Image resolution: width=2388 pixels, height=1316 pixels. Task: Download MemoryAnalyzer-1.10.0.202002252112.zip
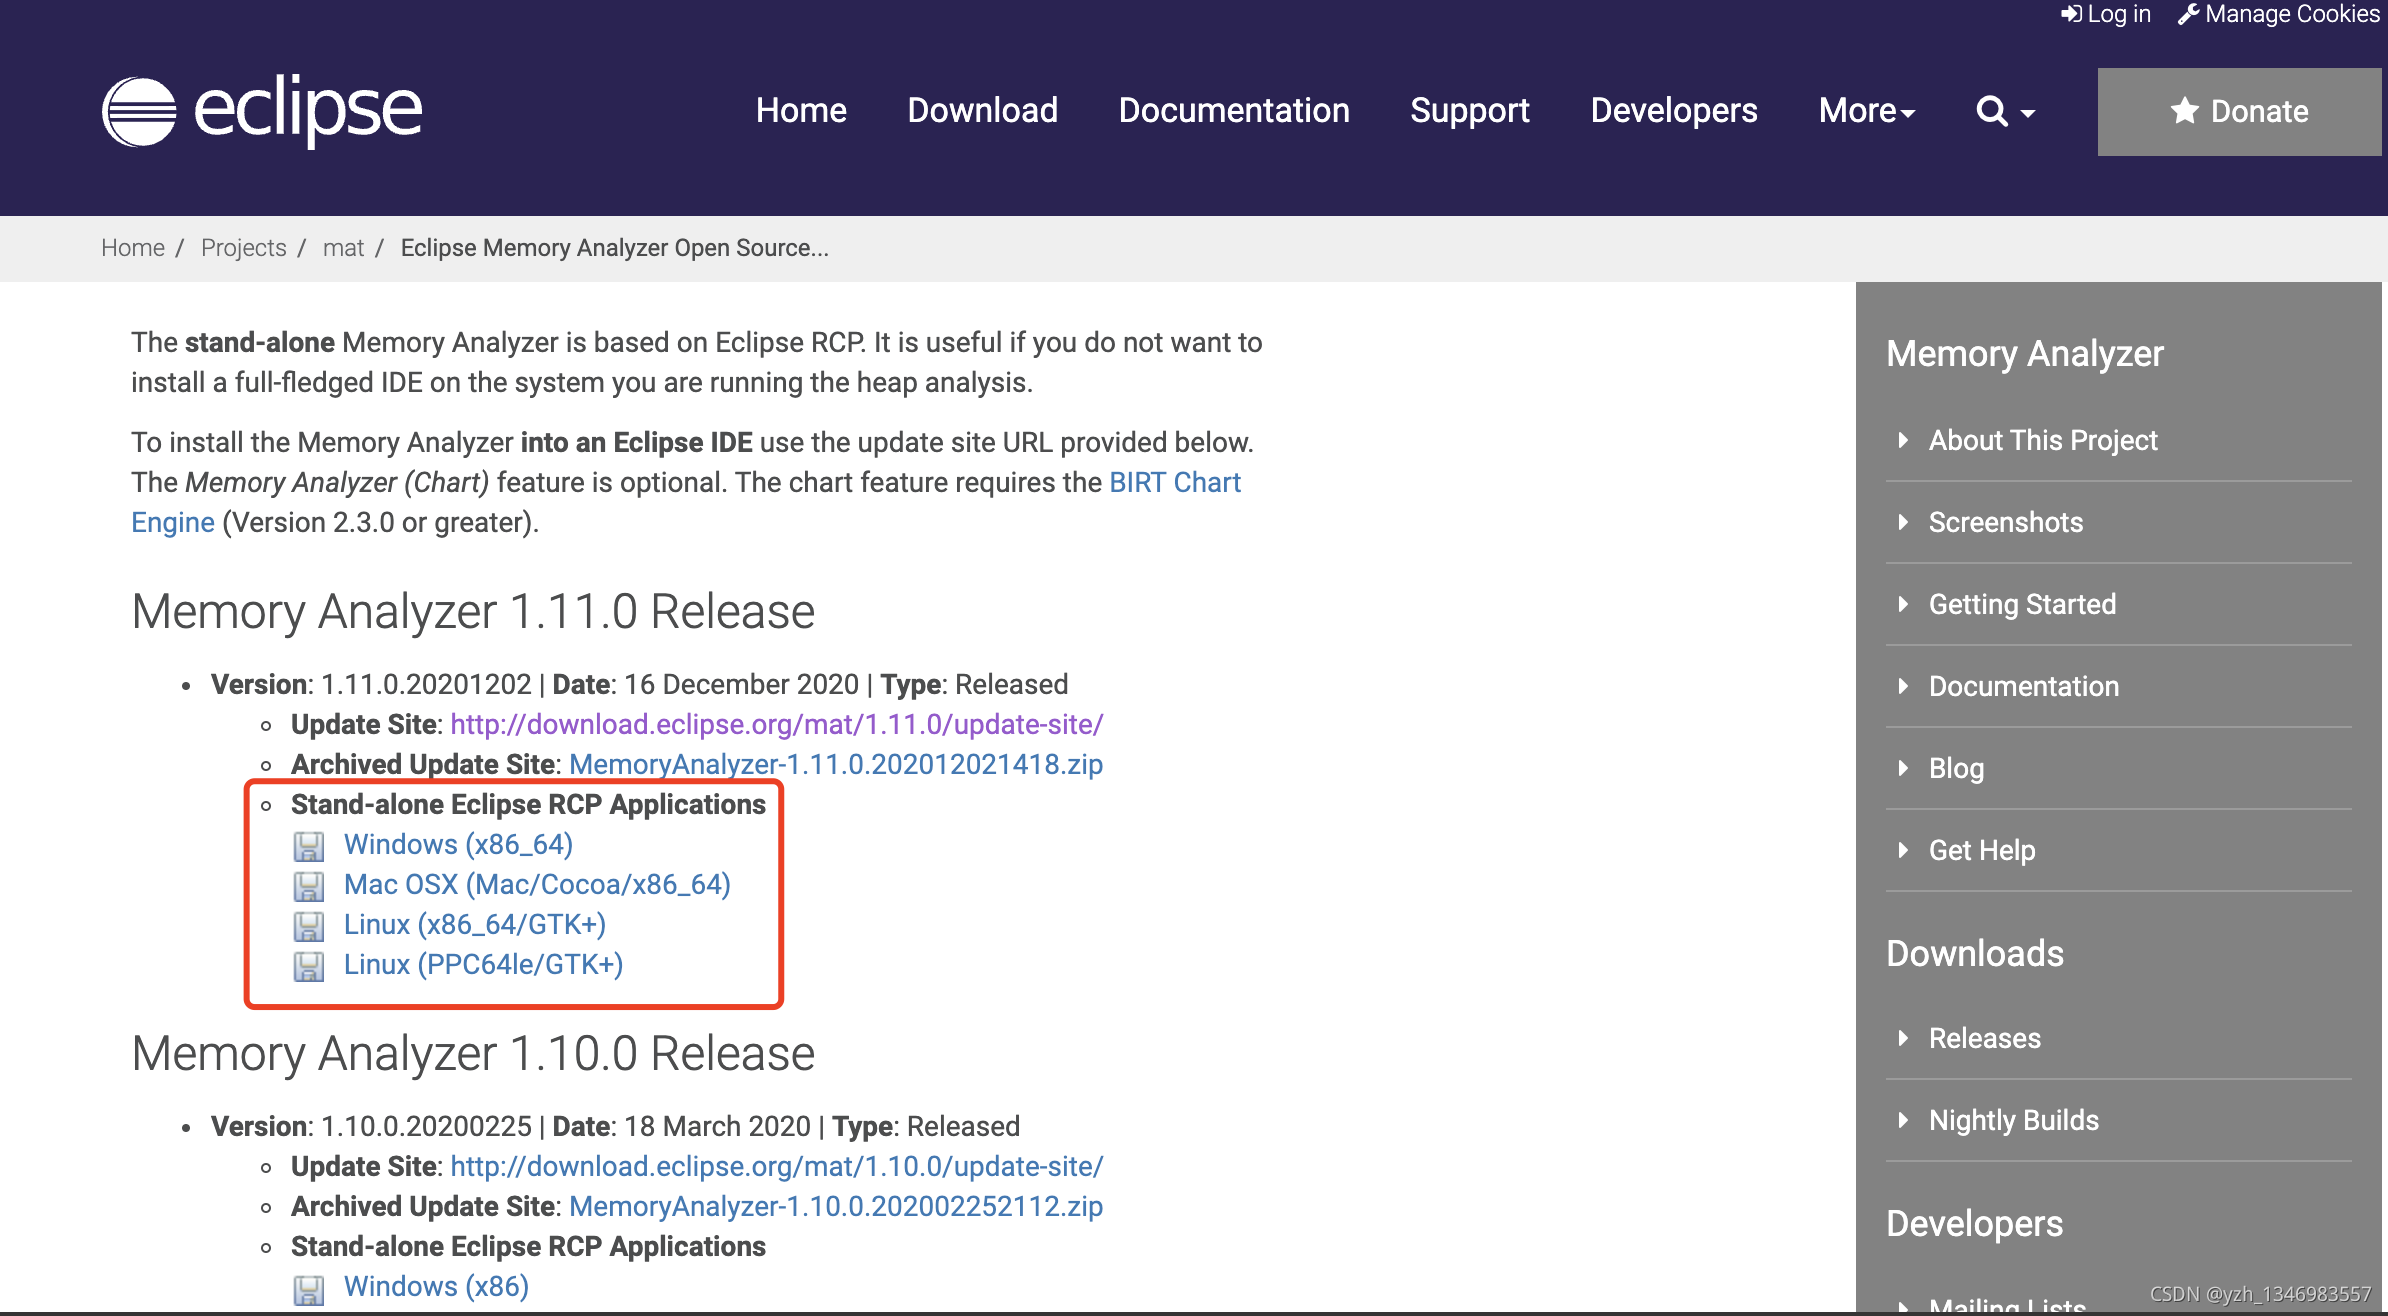click(x=836, y=1206)
